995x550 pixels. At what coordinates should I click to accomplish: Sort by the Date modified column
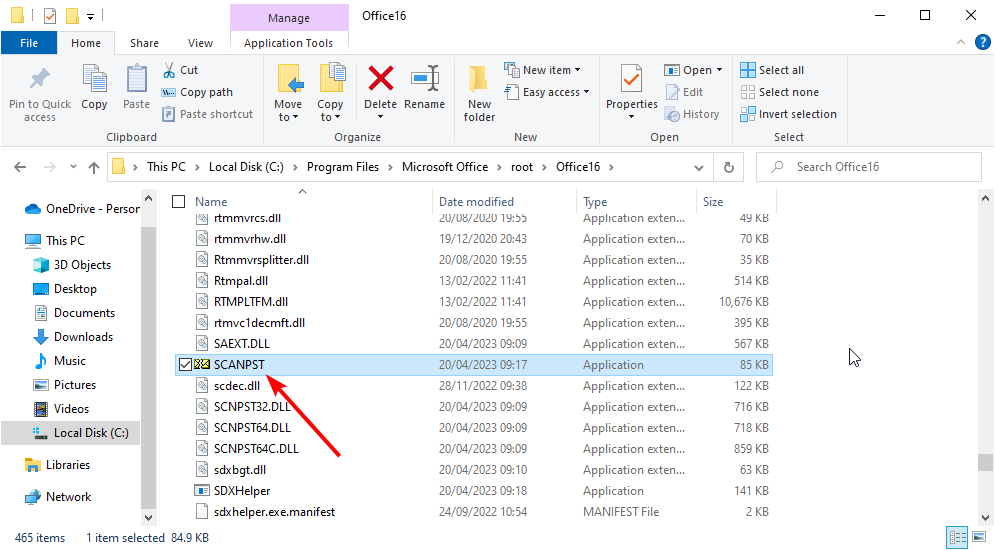pyautogui.click(x=477, y=202)
